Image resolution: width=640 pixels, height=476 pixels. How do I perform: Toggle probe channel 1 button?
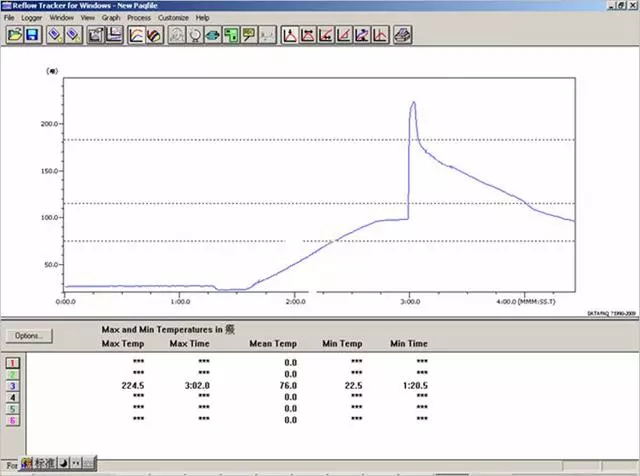[x=13, y=363]
